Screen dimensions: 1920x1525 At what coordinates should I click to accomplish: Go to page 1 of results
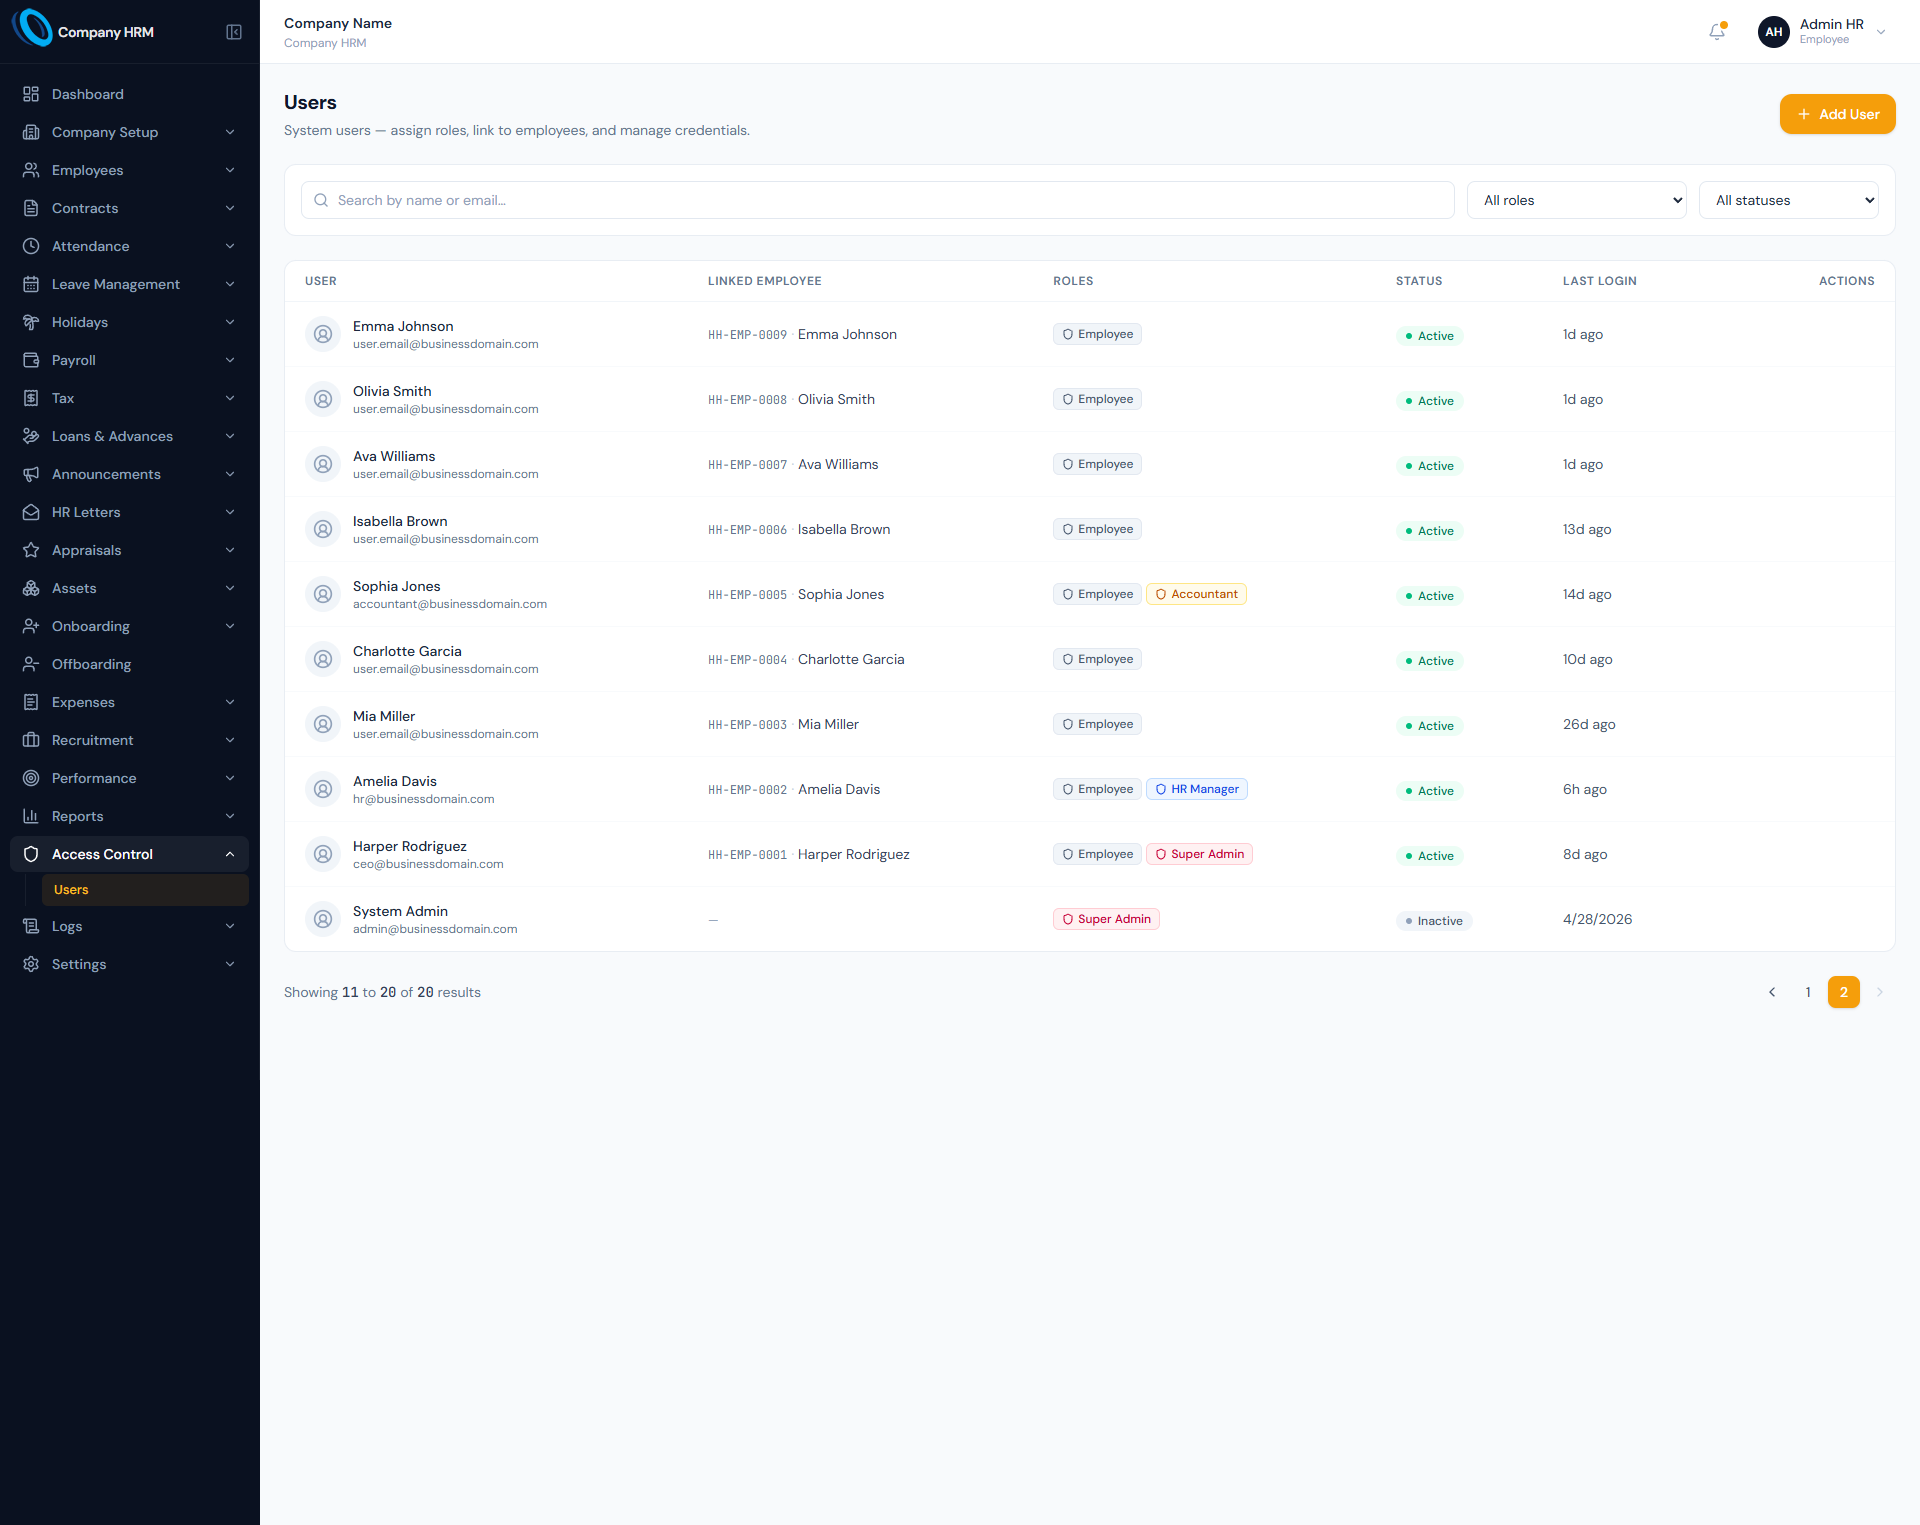[x=1808, y=992]
